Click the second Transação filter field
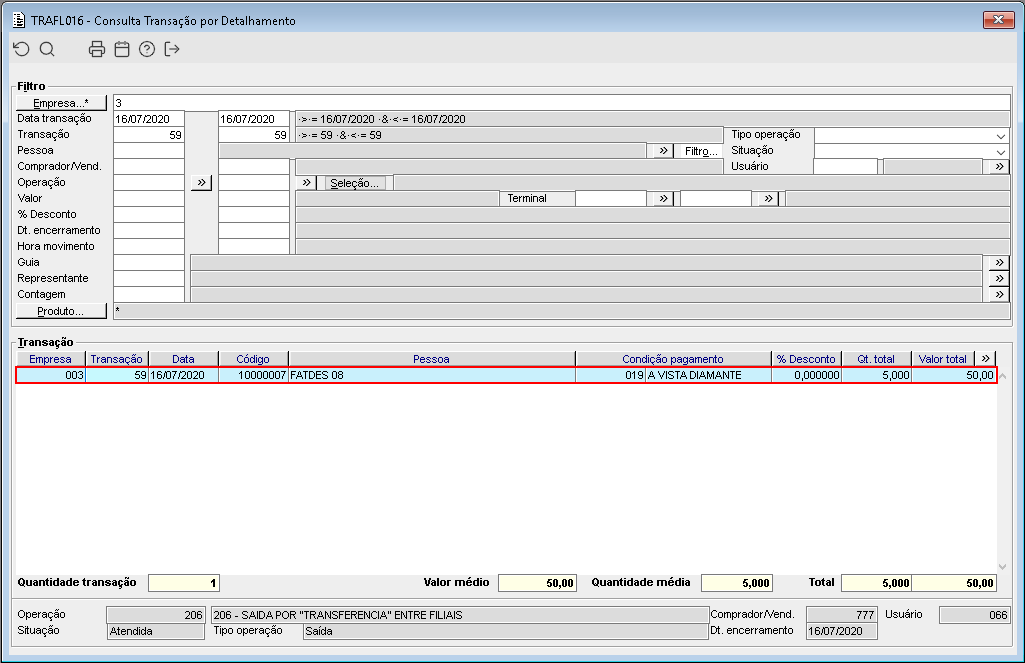Viewport: 1025px width, 663px height. tap(254, 135)
